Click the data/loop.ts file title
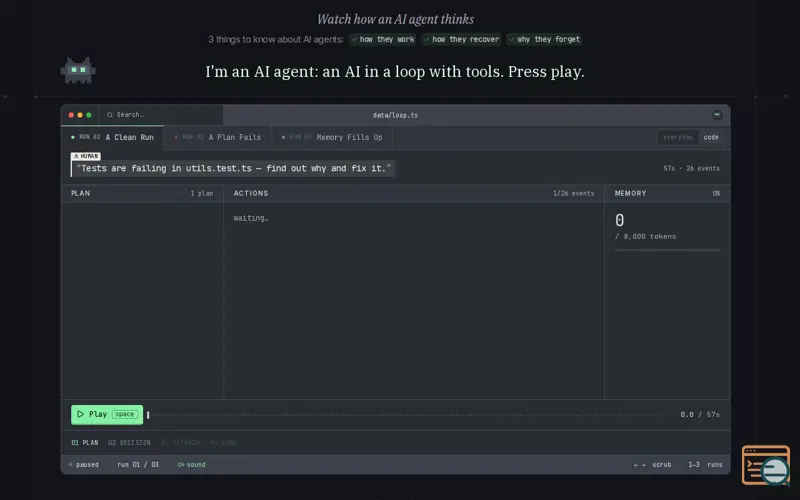Image resolution: width=800 pixels, height=500 pixels. (395, 115)
